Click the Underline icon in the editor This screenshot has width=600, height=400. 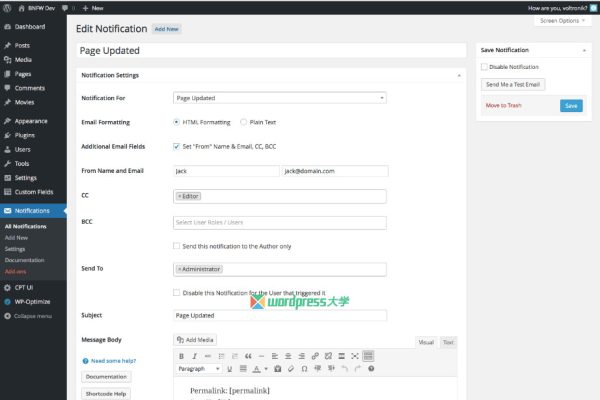click(x=230, y=369)
